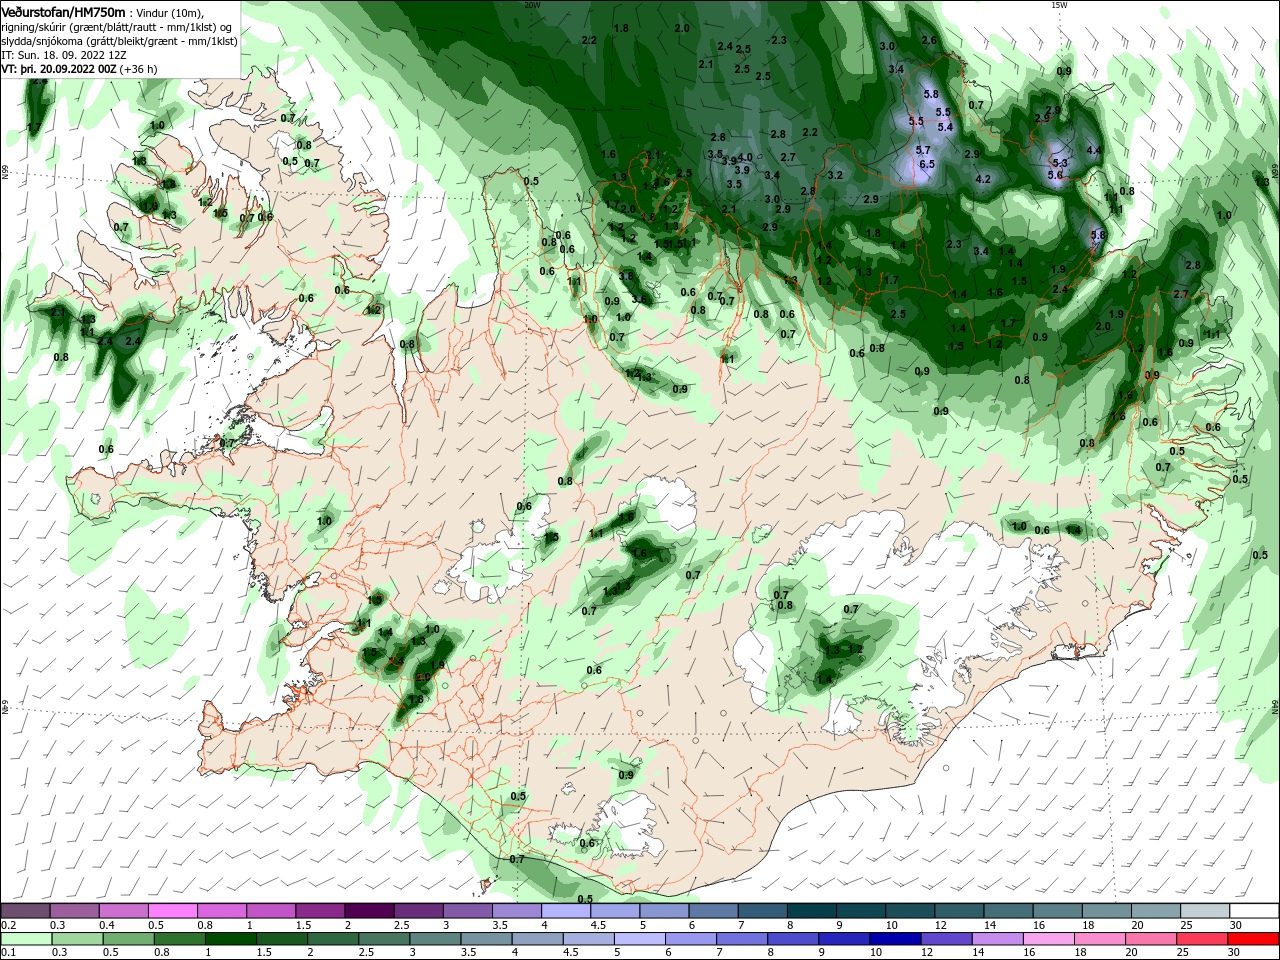Click the 5.7 precipitation value on the map
Viewport: 1280px width, 960px height.
coord(923,150)
